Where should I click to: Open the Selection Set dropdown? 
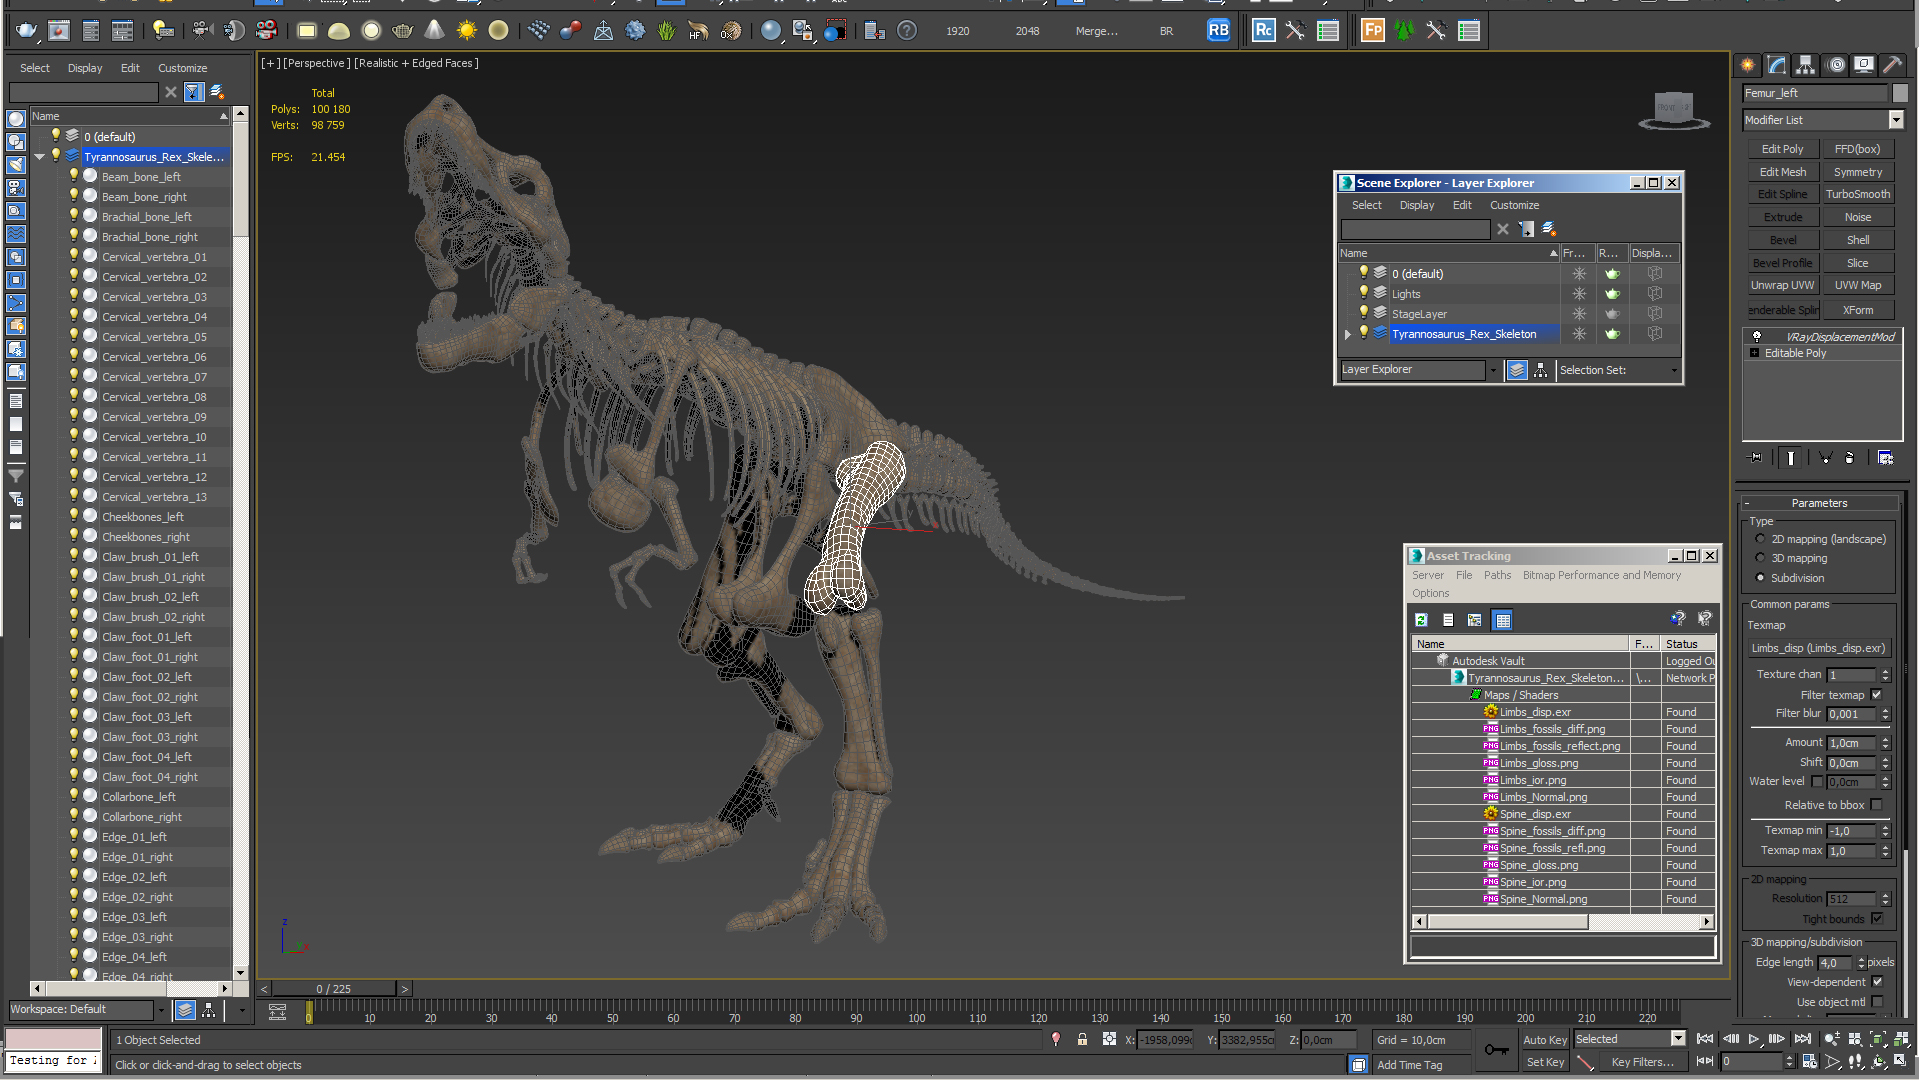pos(1674,370)
